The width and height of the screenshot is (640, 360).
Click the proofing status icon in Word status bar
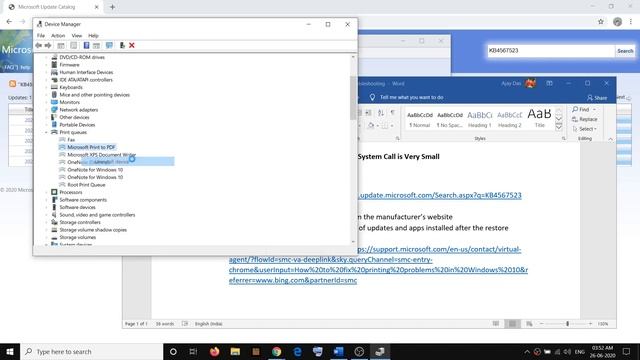point(185,324)
